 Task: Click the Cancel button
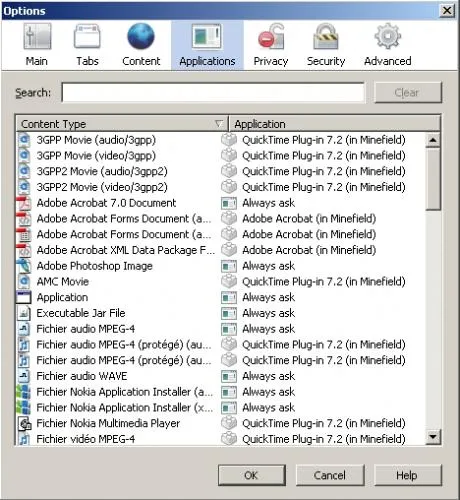click(x=330, y=475)
